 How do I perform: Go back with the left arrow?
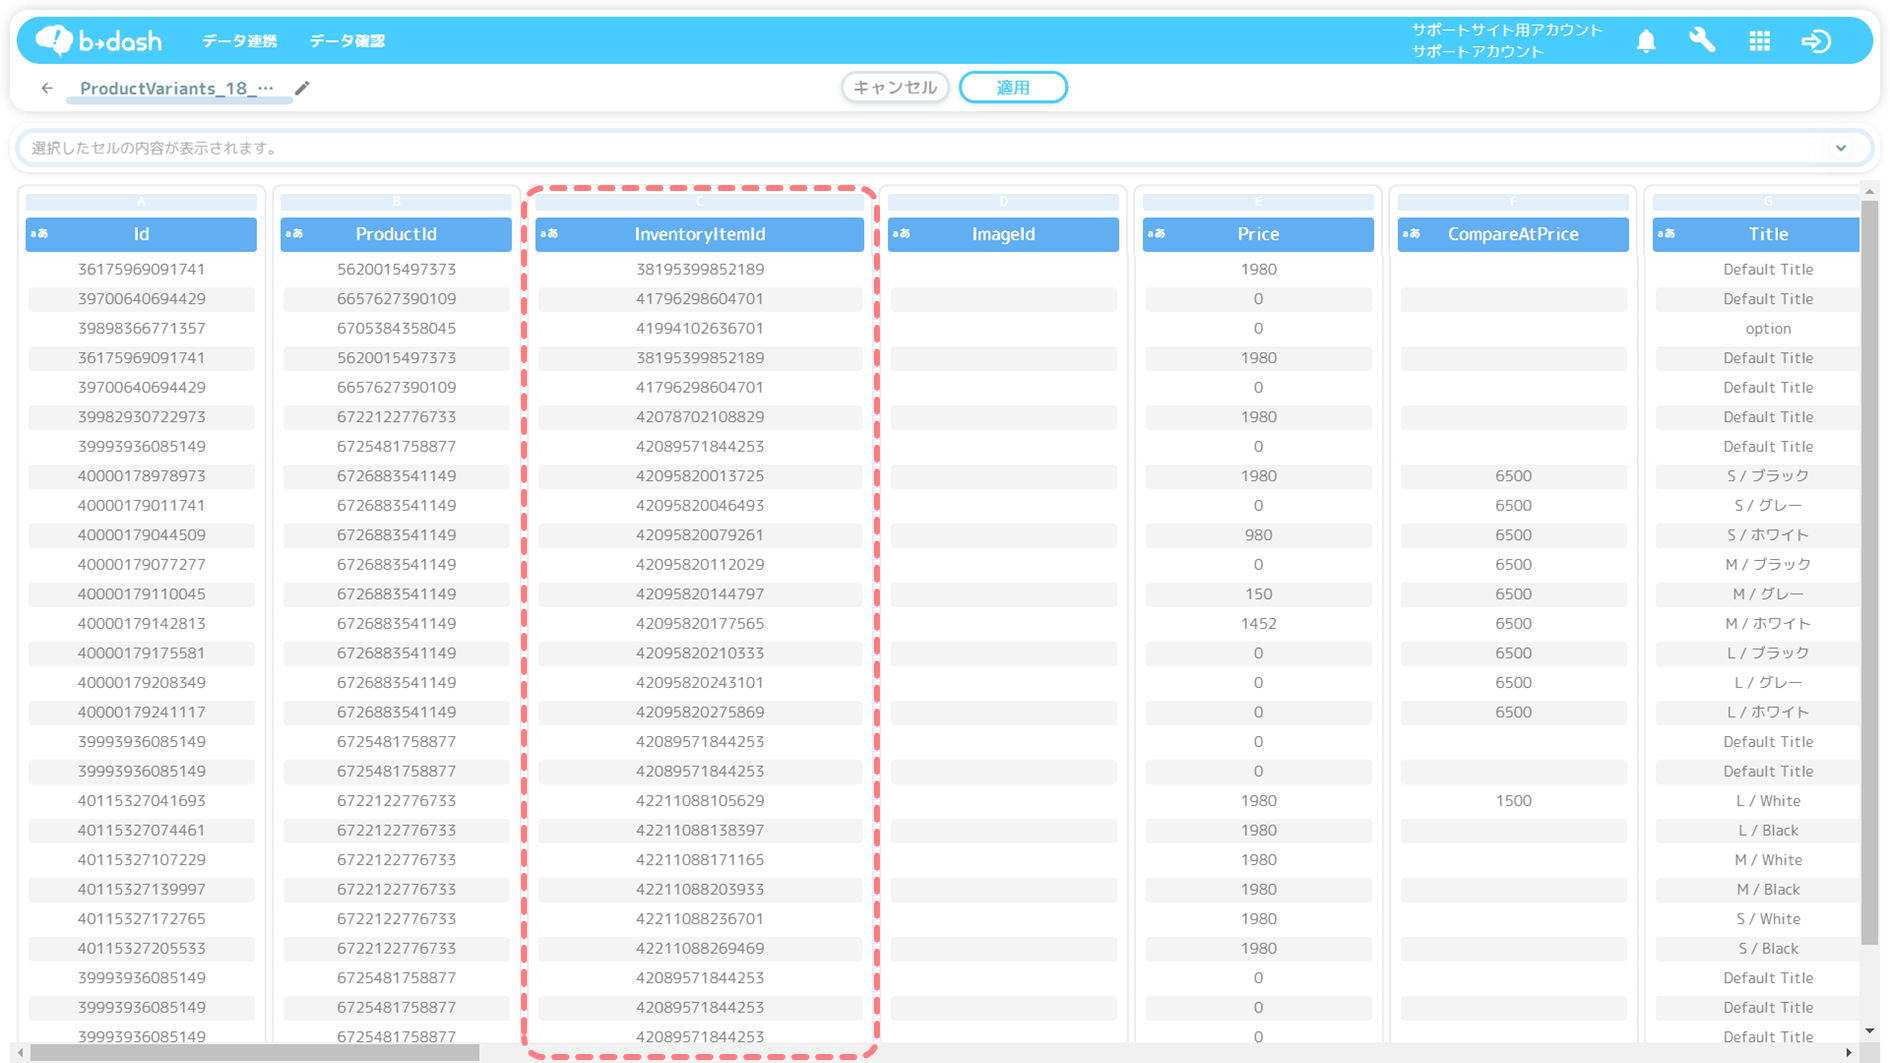click(47, 88)
